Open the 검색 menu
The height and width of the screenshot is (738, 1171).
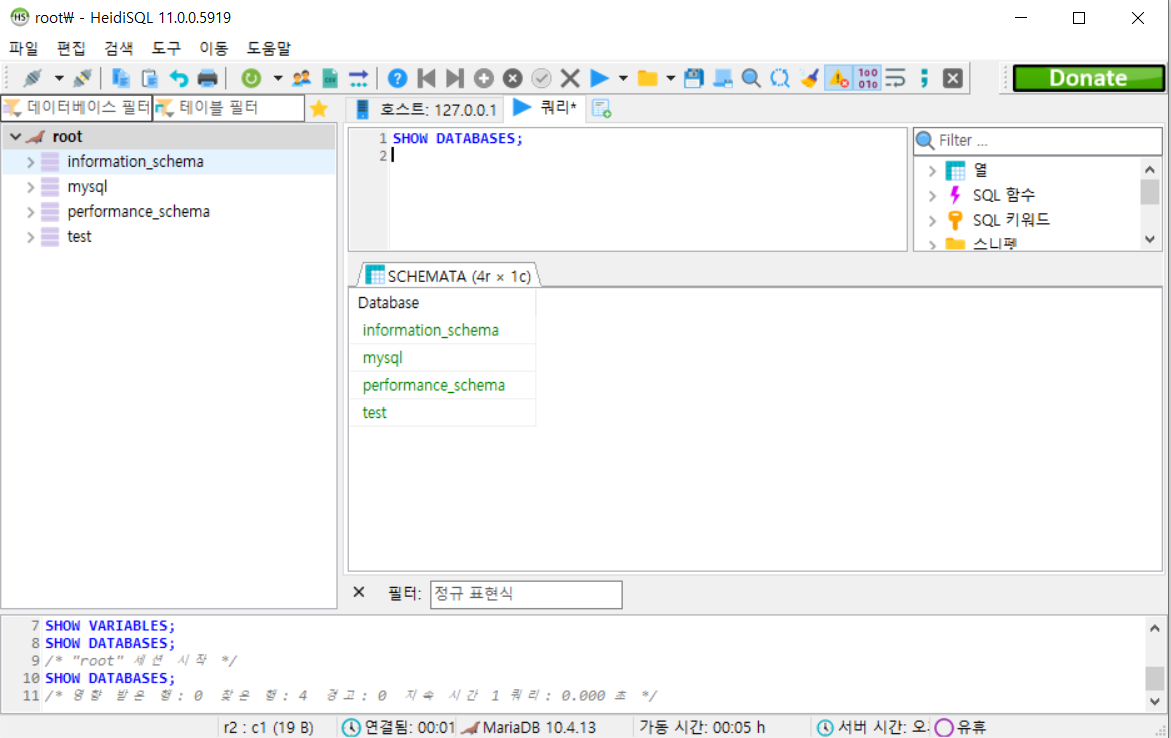pyautogui.click(x=119, y=49)
